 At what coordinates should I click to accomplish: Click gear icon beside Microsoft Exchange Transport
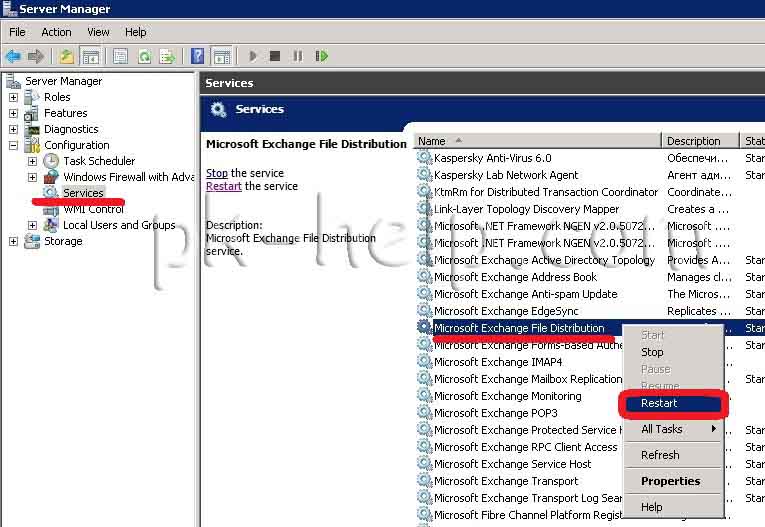(424, 480)
